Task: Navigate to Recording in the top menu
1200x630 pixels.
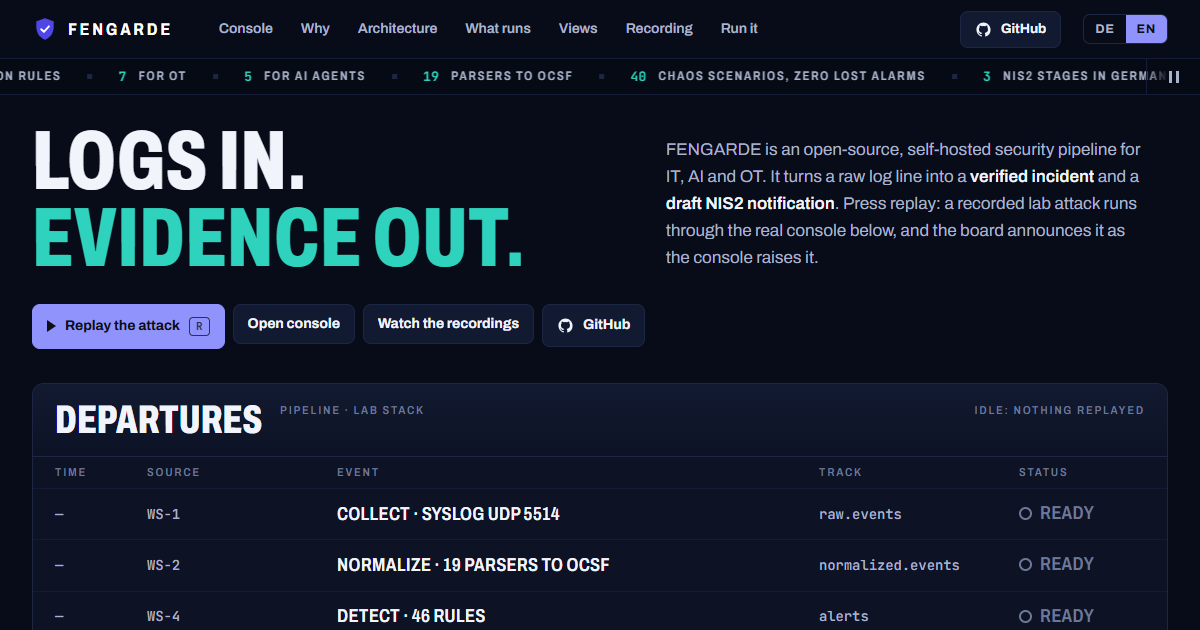Action: pos(659,29)
